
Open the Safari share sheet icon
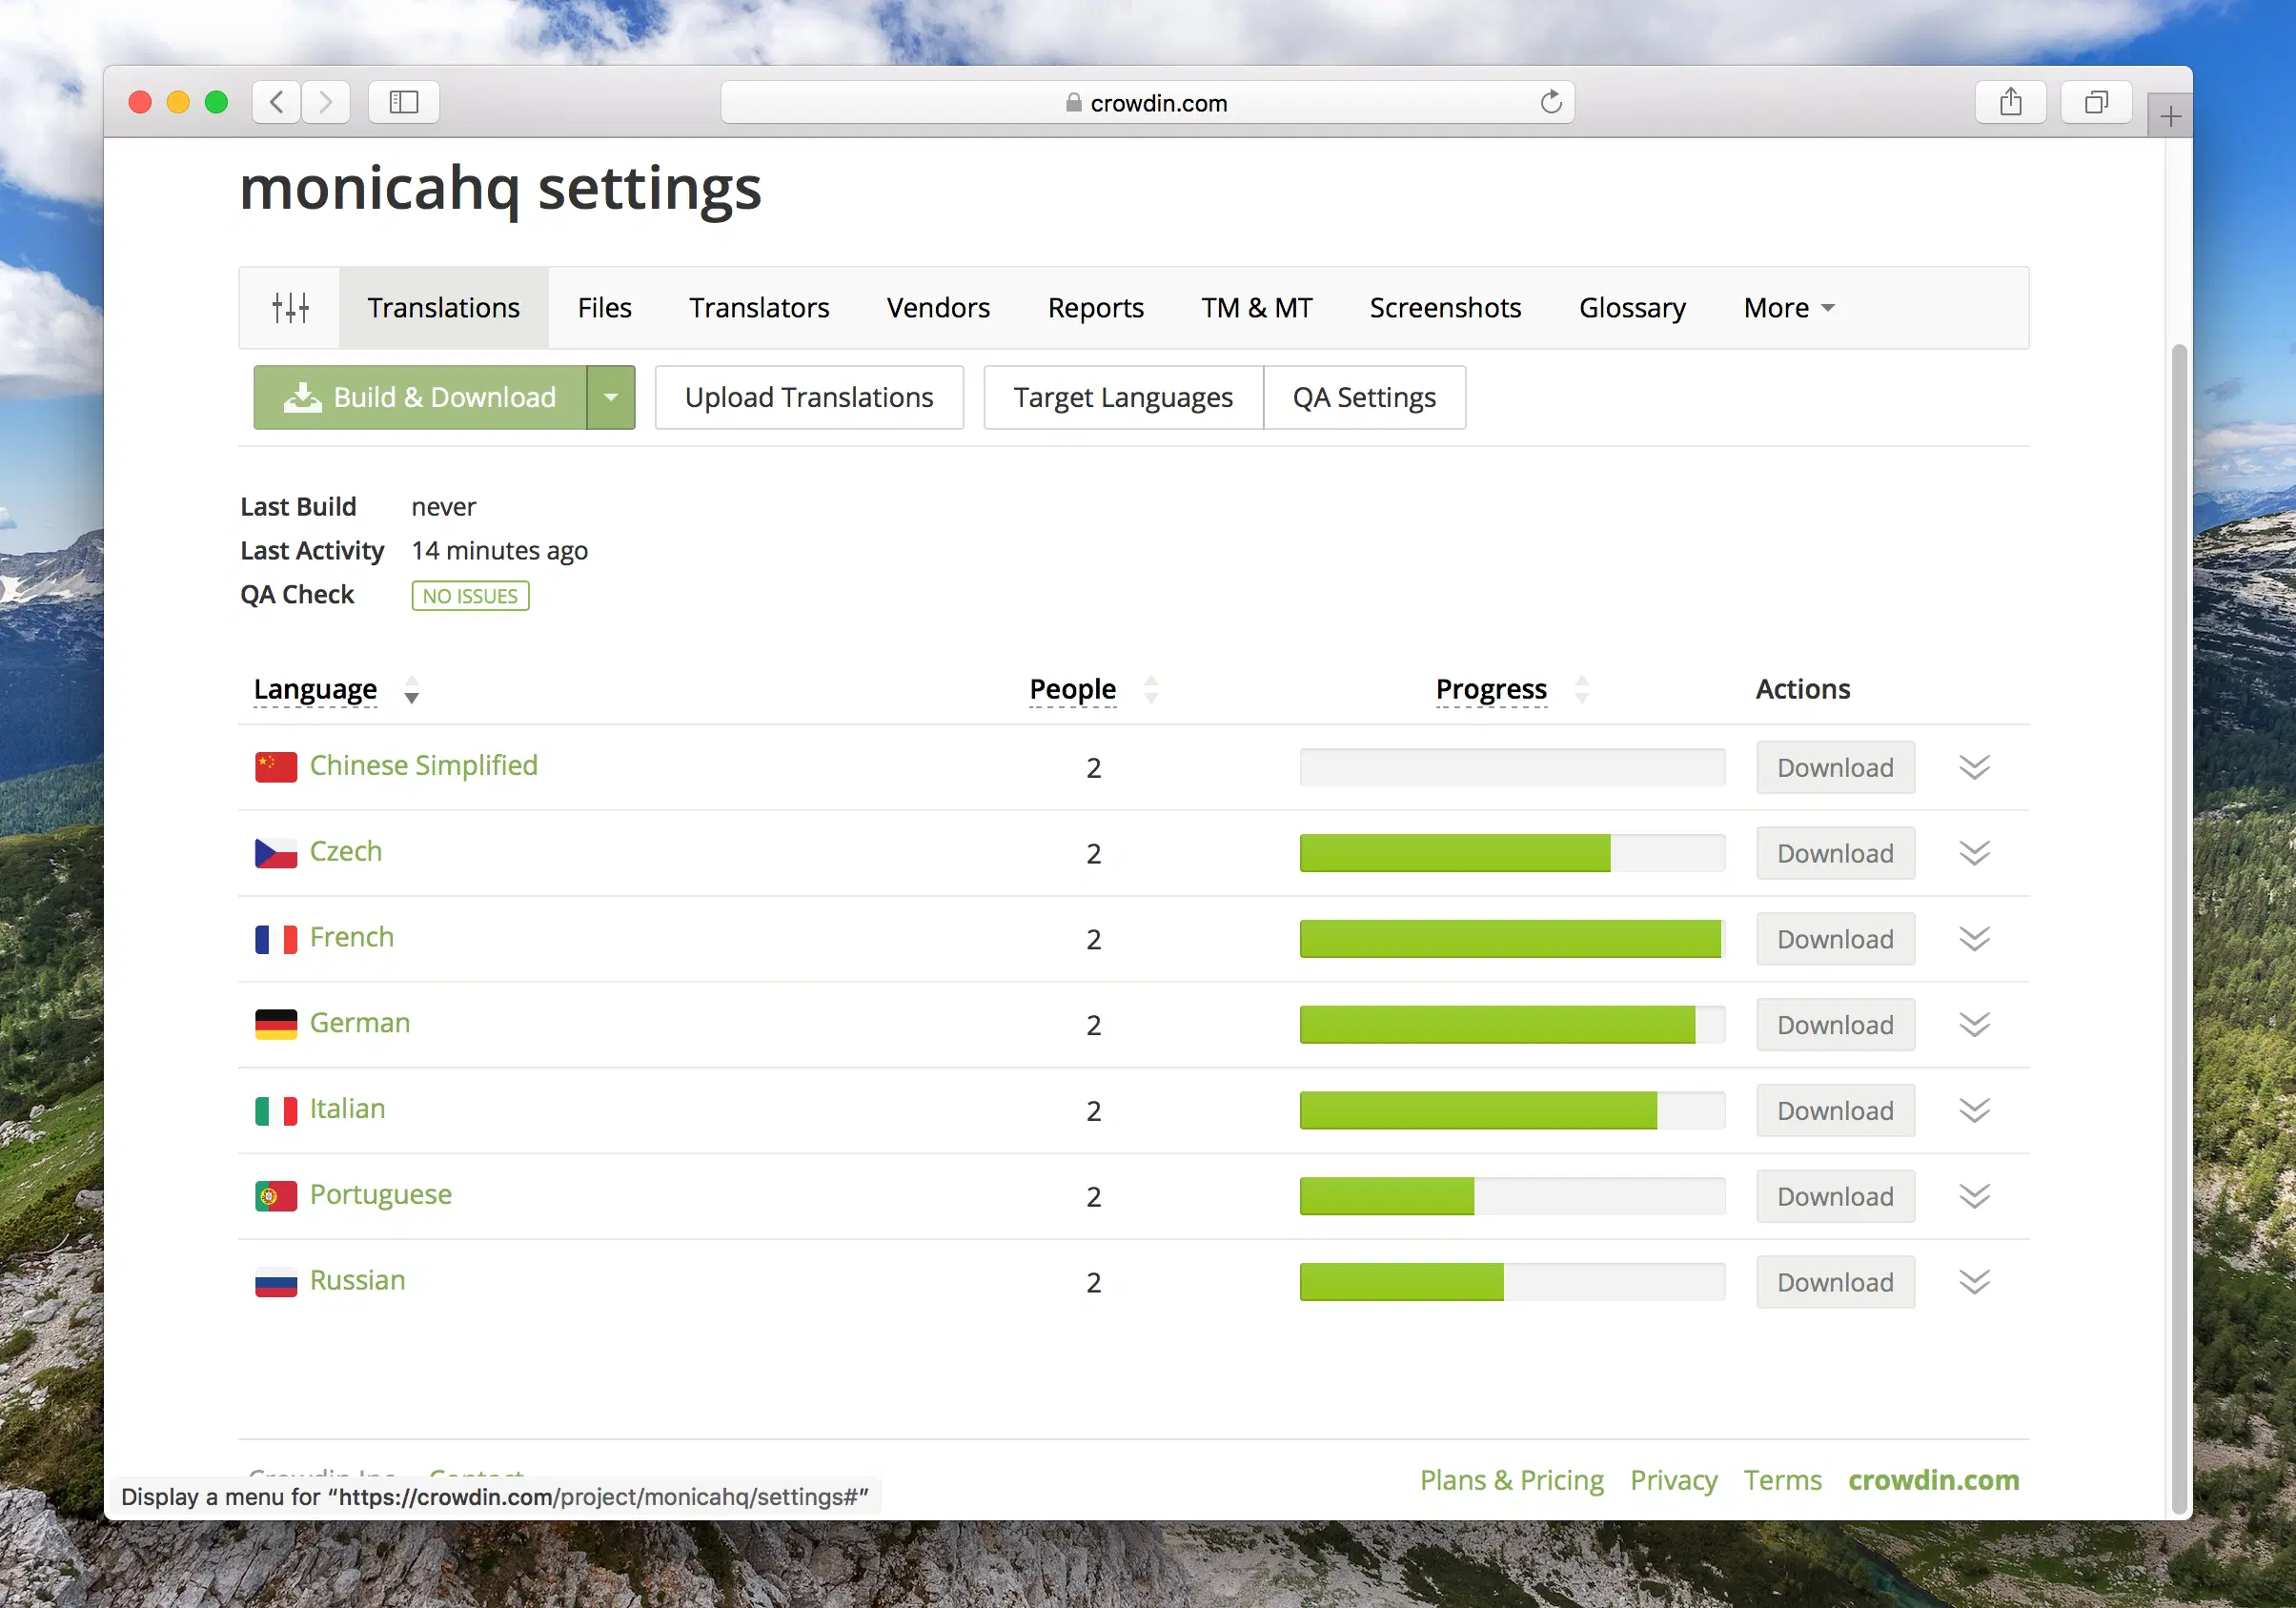pyautogui.click(x=2011, y=102)
